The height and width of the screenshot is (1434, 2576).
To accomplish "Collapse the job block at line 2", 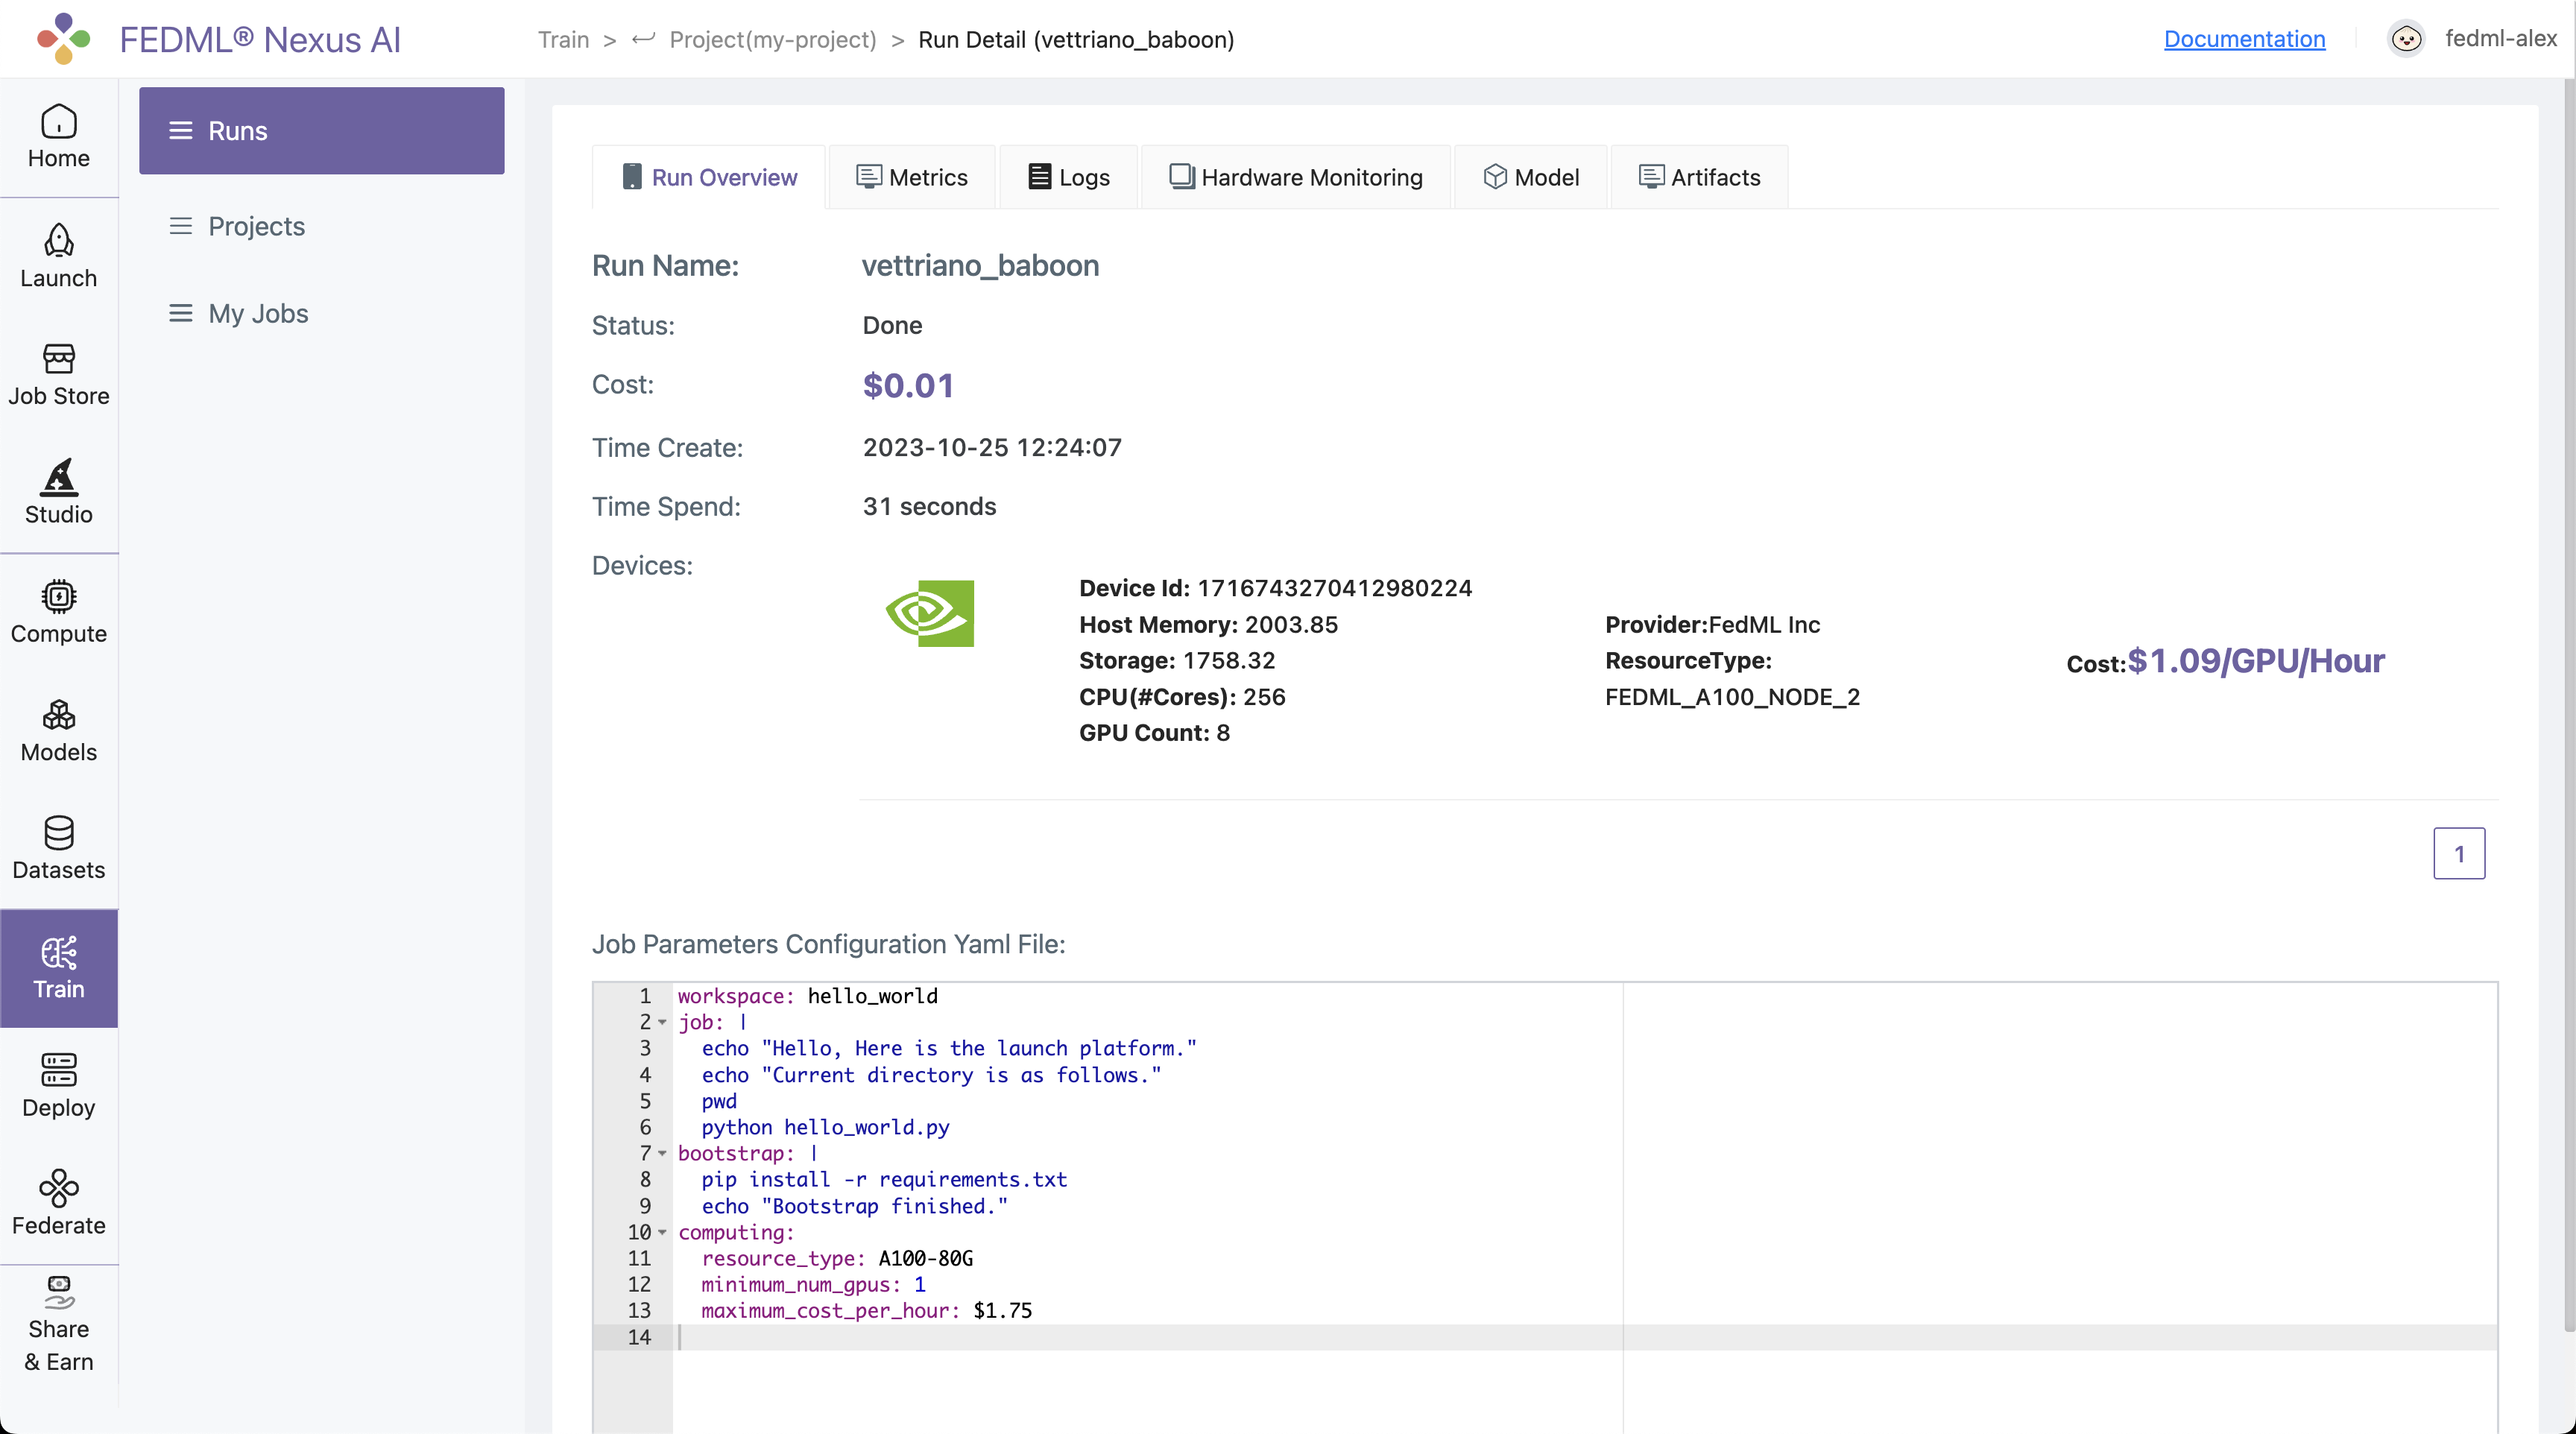I will coord(662,1022).
